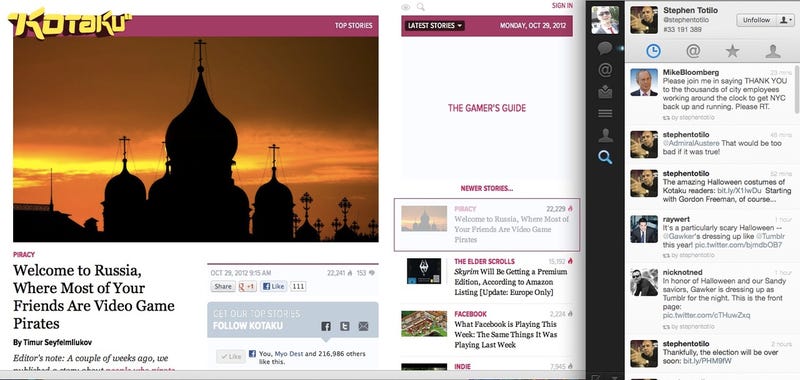Click MikeBloomberg's tweet avatar

point(644,82)
